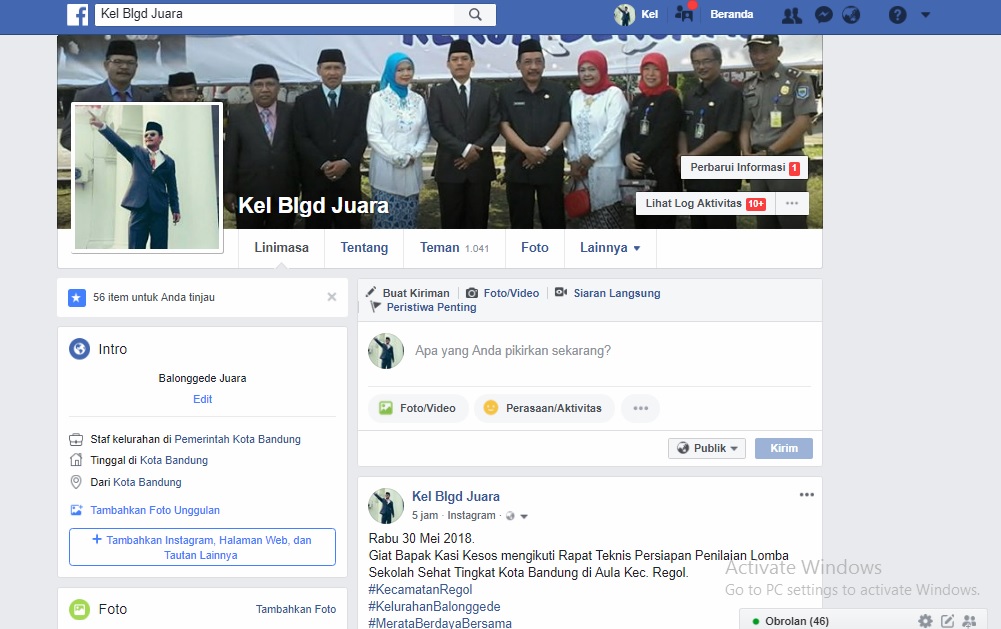Image resolution: width=1001 pixels, height=629 pixels.
Task: Click the create group chat icon
Action: pyautogui.click(x=969, y=621)
